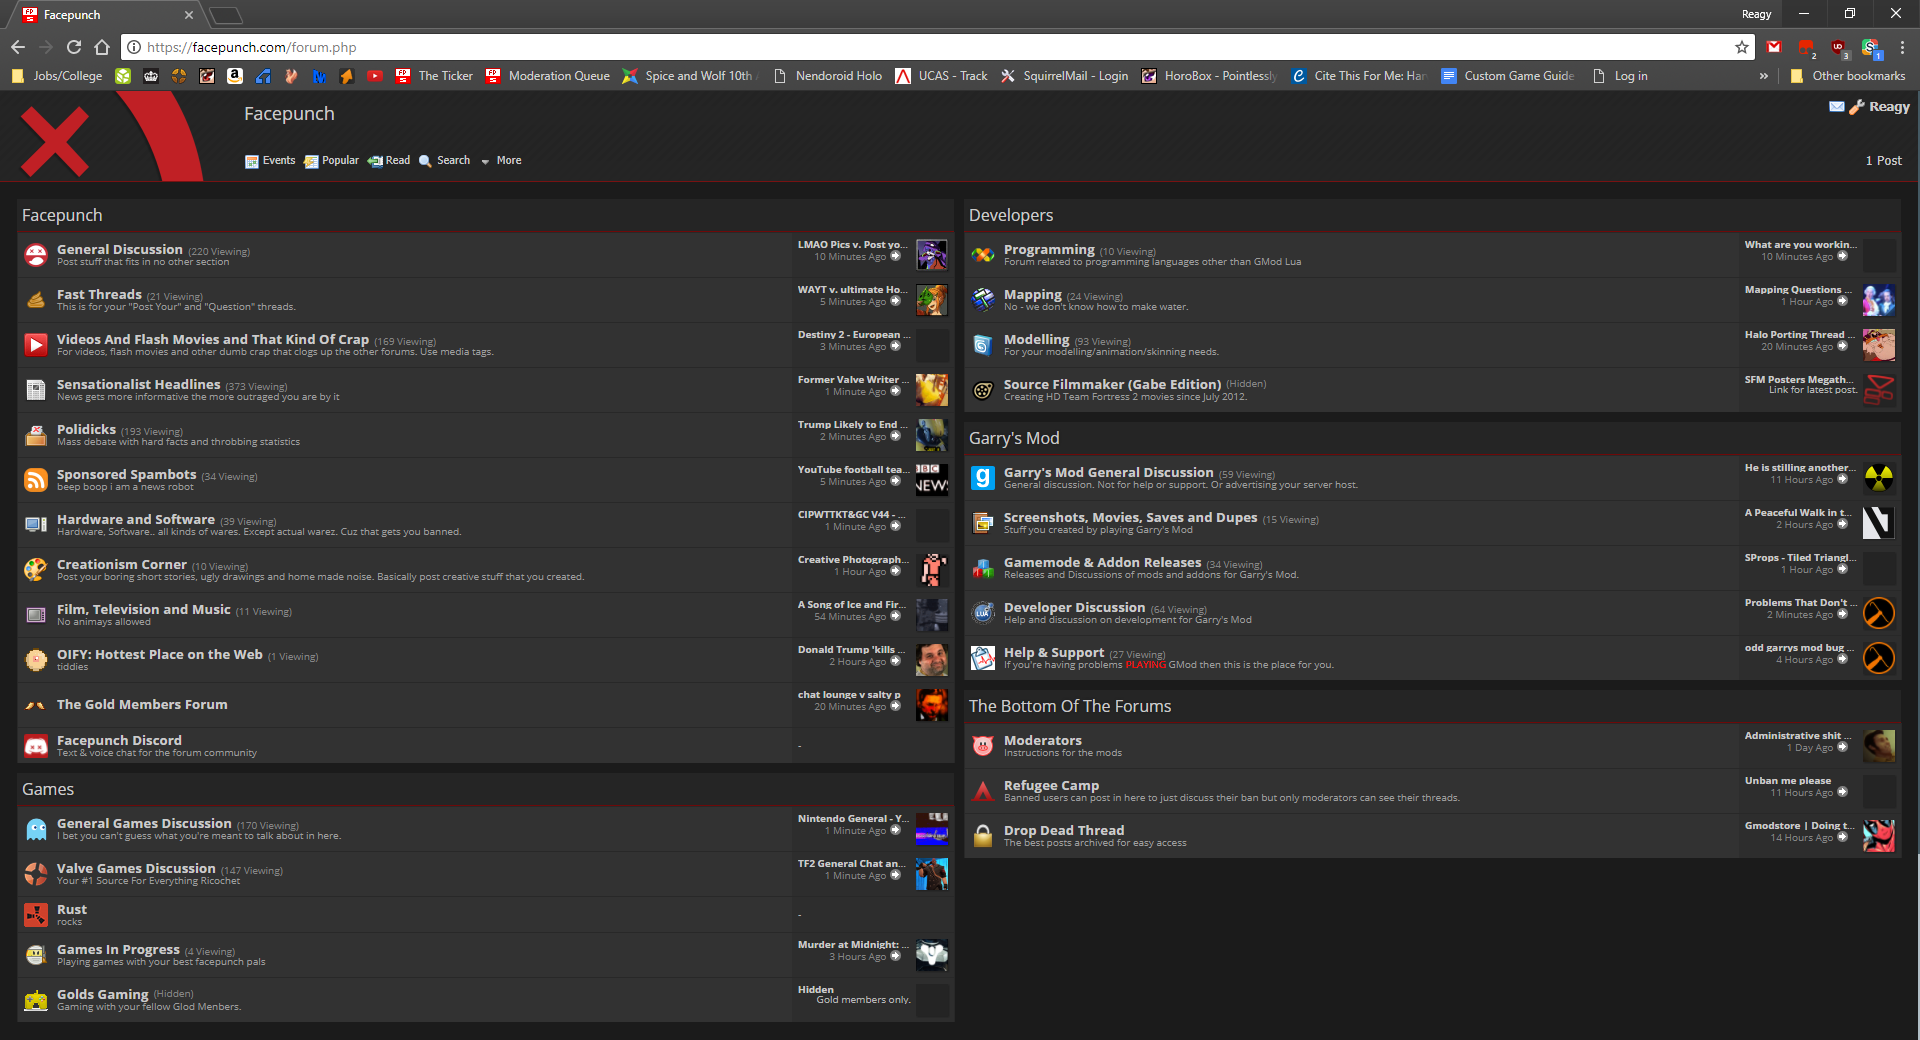The width and height of the screenshot is (1920, 1040).
Task: Open the Programming forum link
Action: pos(1049,249)
